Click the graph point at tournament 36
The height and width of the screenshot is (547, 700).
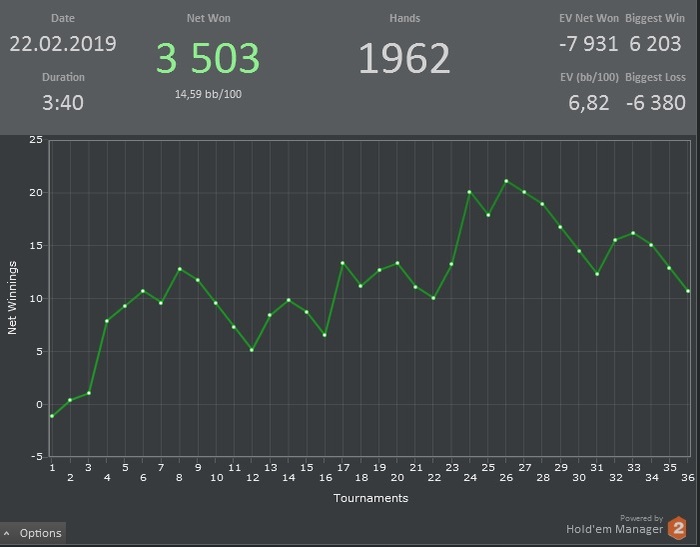688,291
